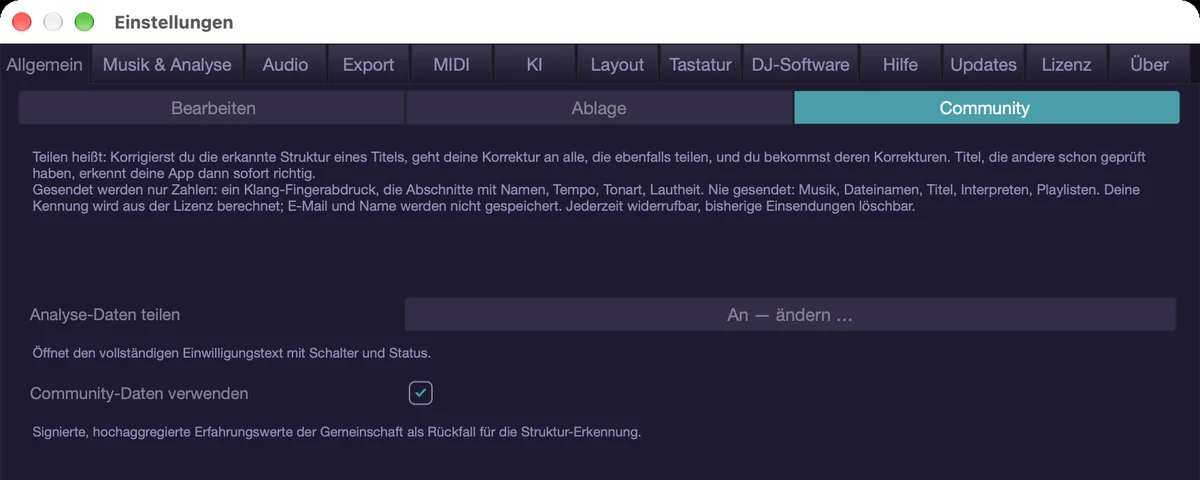Viewport: 1200px width, 480px height.
Task: Open the Allgemein settings tab
Action: coord(45,64)
